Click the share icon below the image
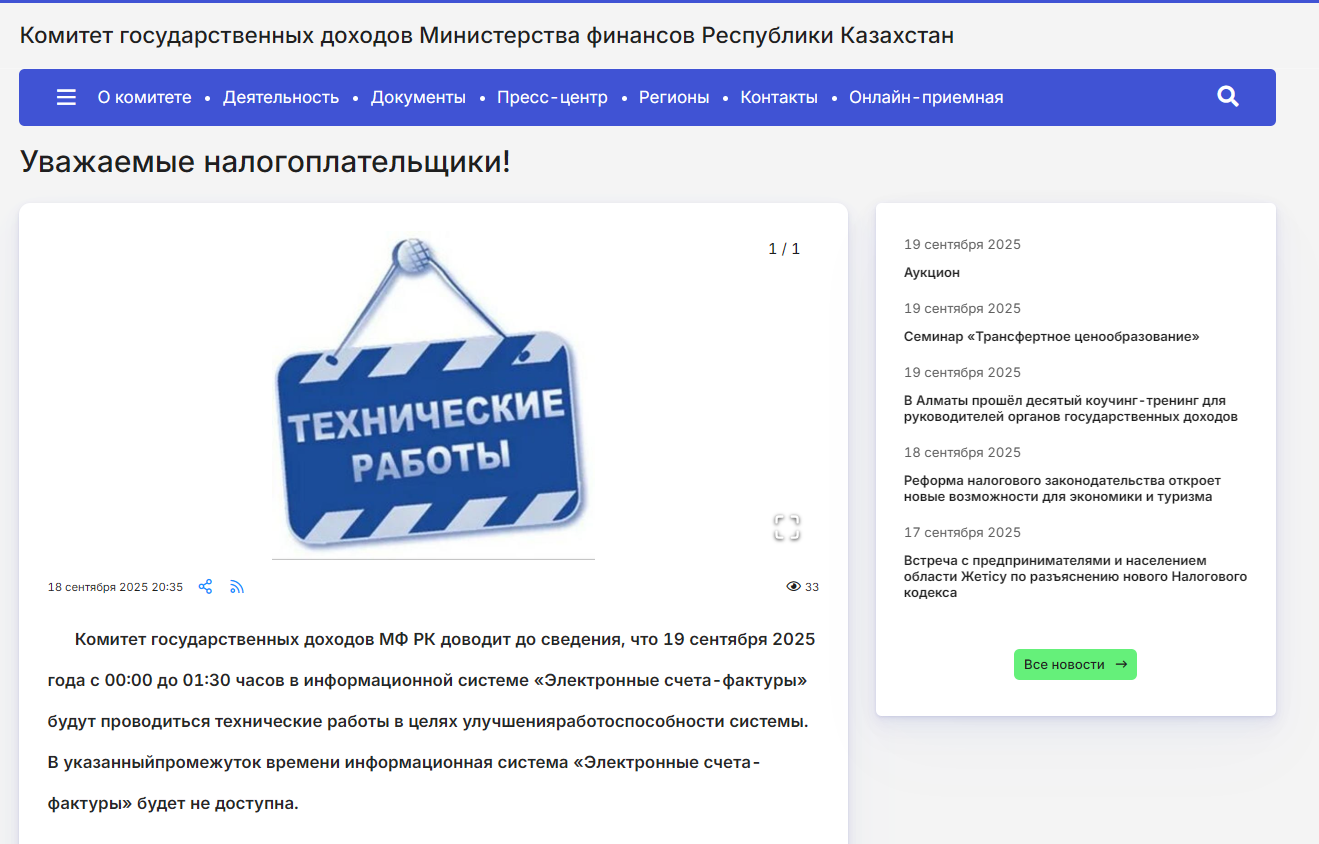 pyautogui.click(x=205, y=587)
